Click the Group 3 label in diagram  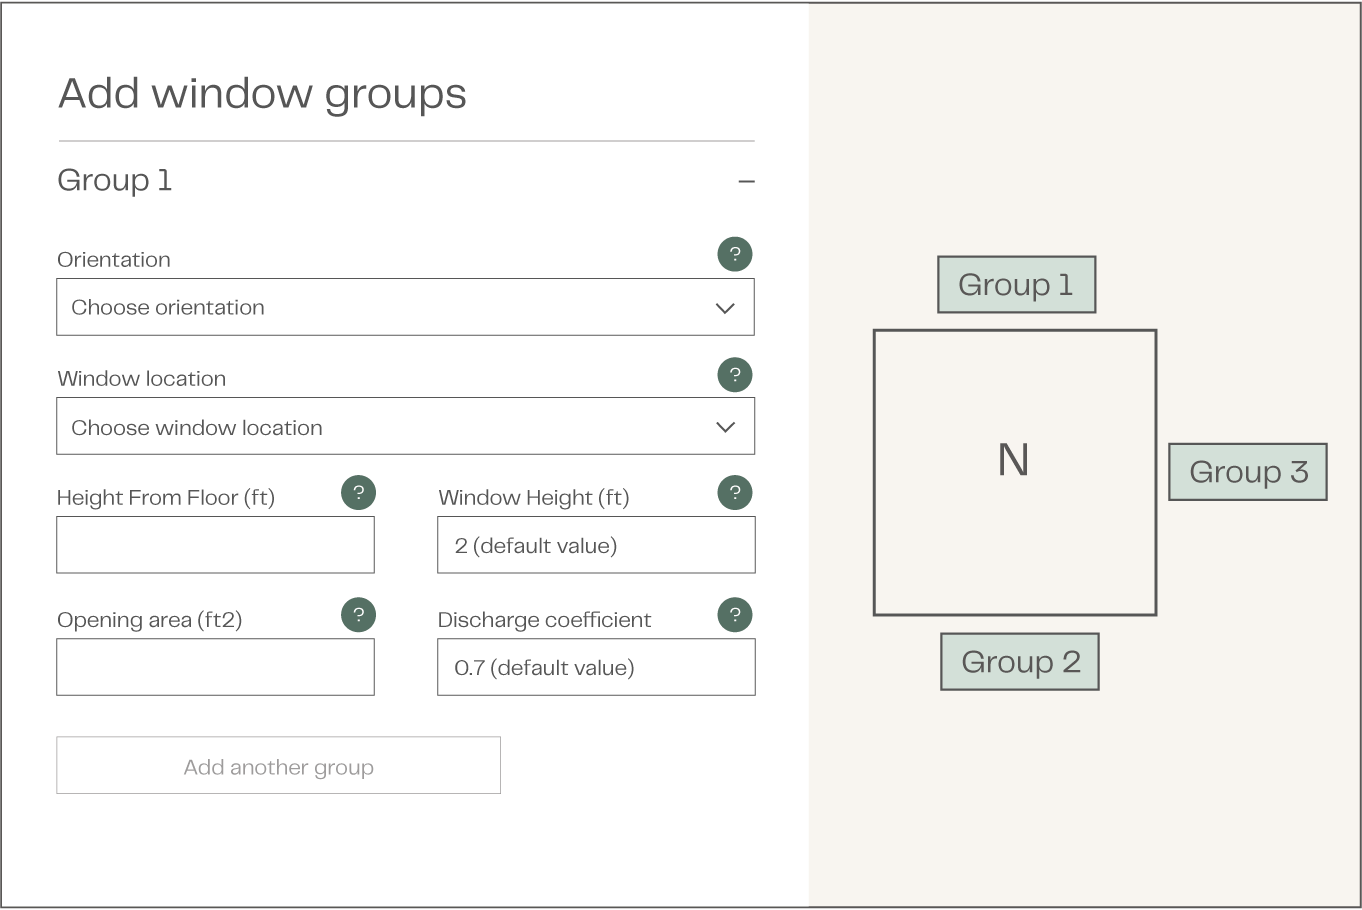pyautogui.click(x=1247, y=472)
